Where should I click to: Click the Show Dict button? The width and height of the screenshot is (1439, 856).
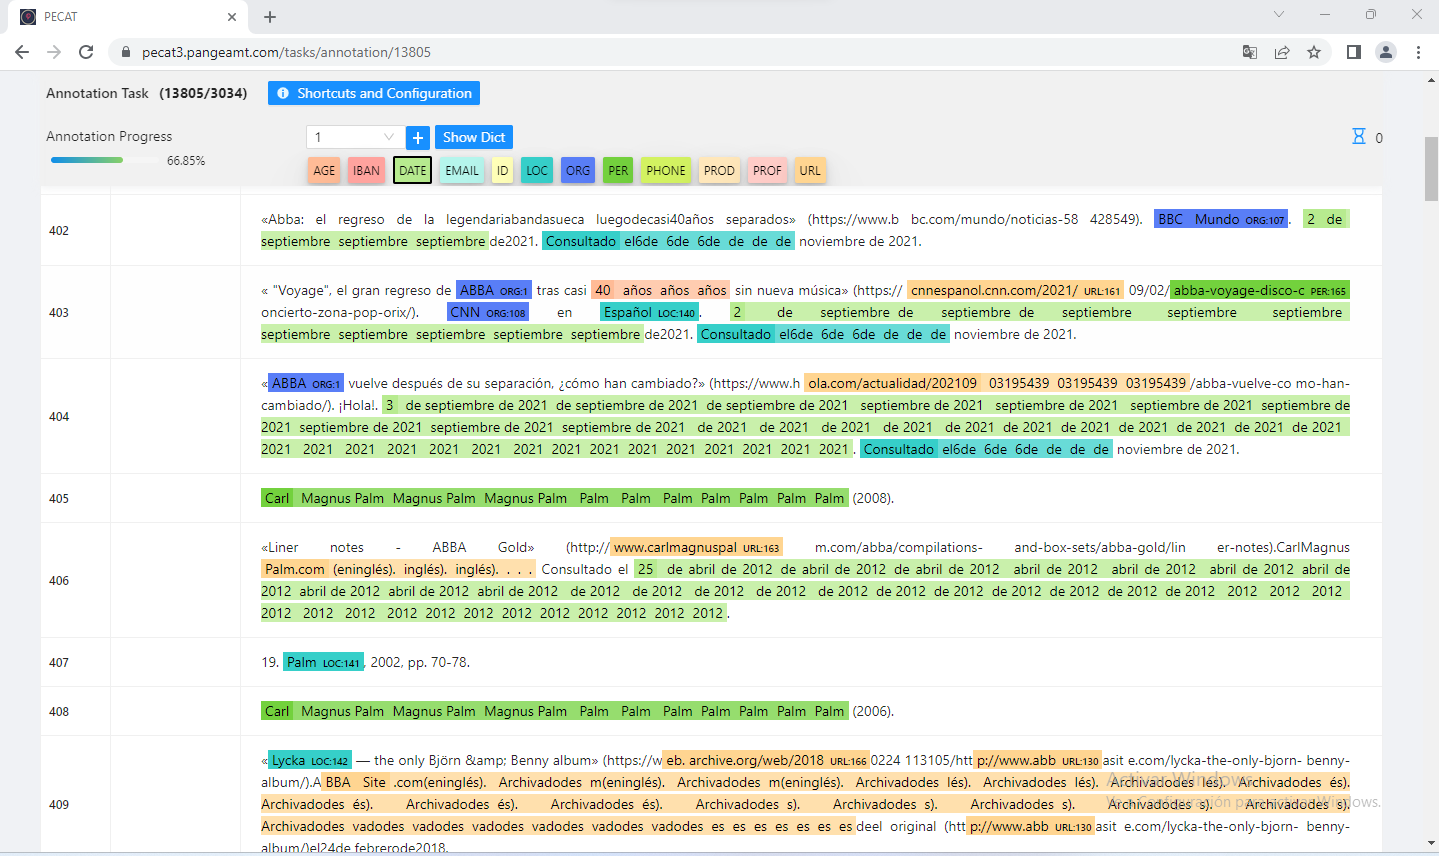[x=474, y=137]
